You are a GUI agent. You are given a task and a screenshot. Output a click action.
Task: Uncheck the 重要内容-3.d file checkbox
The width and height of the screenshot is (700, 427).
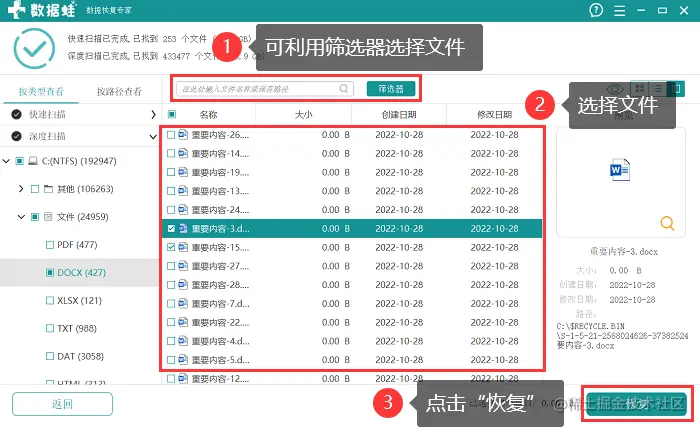(x=171, y=228)
